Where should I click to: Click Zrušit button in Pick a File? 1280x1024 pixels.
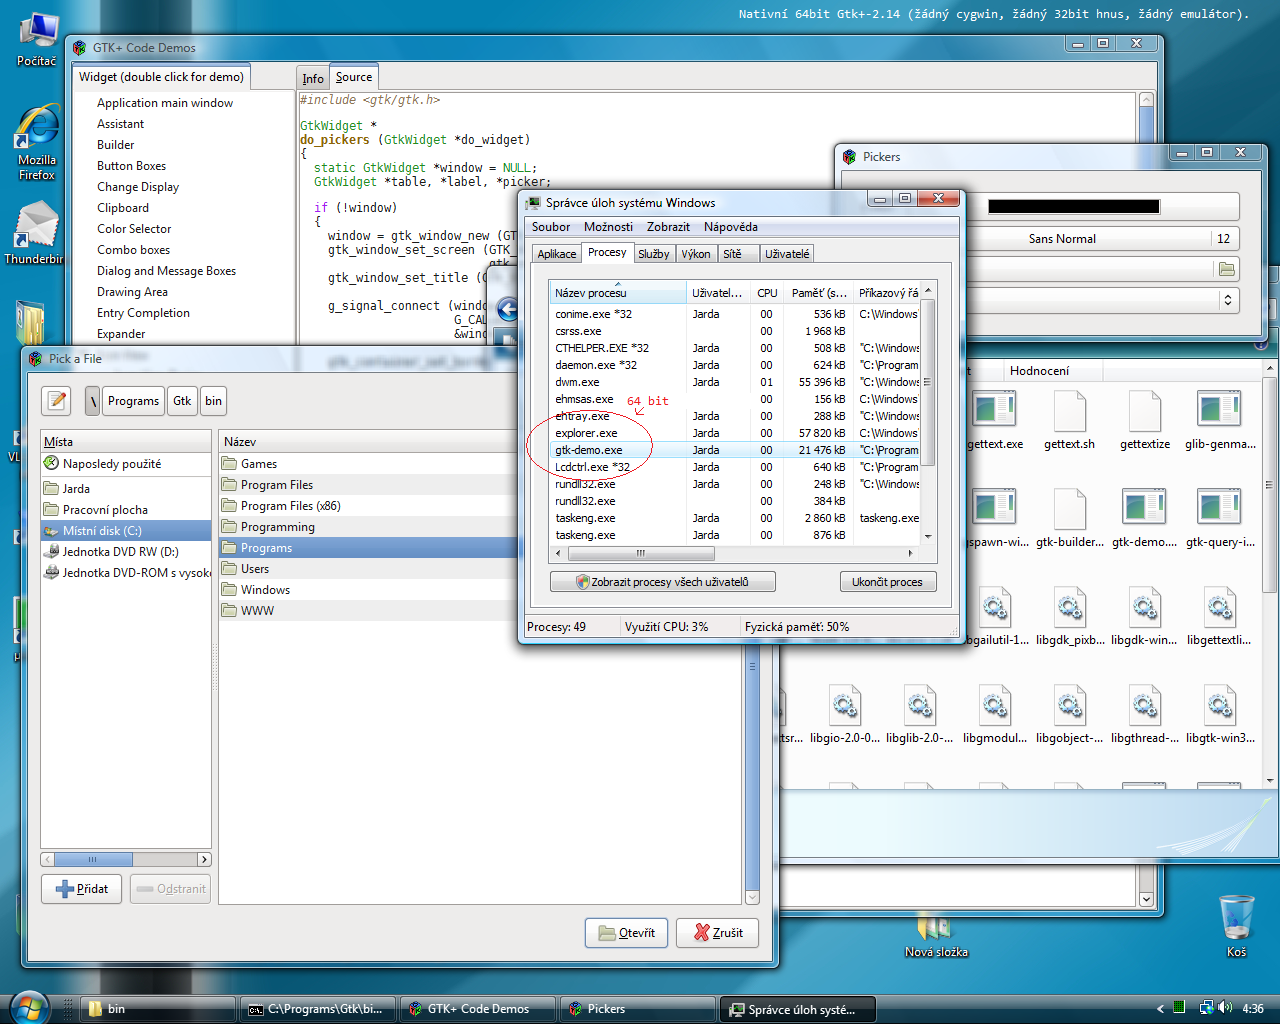[x=718, y=933]
